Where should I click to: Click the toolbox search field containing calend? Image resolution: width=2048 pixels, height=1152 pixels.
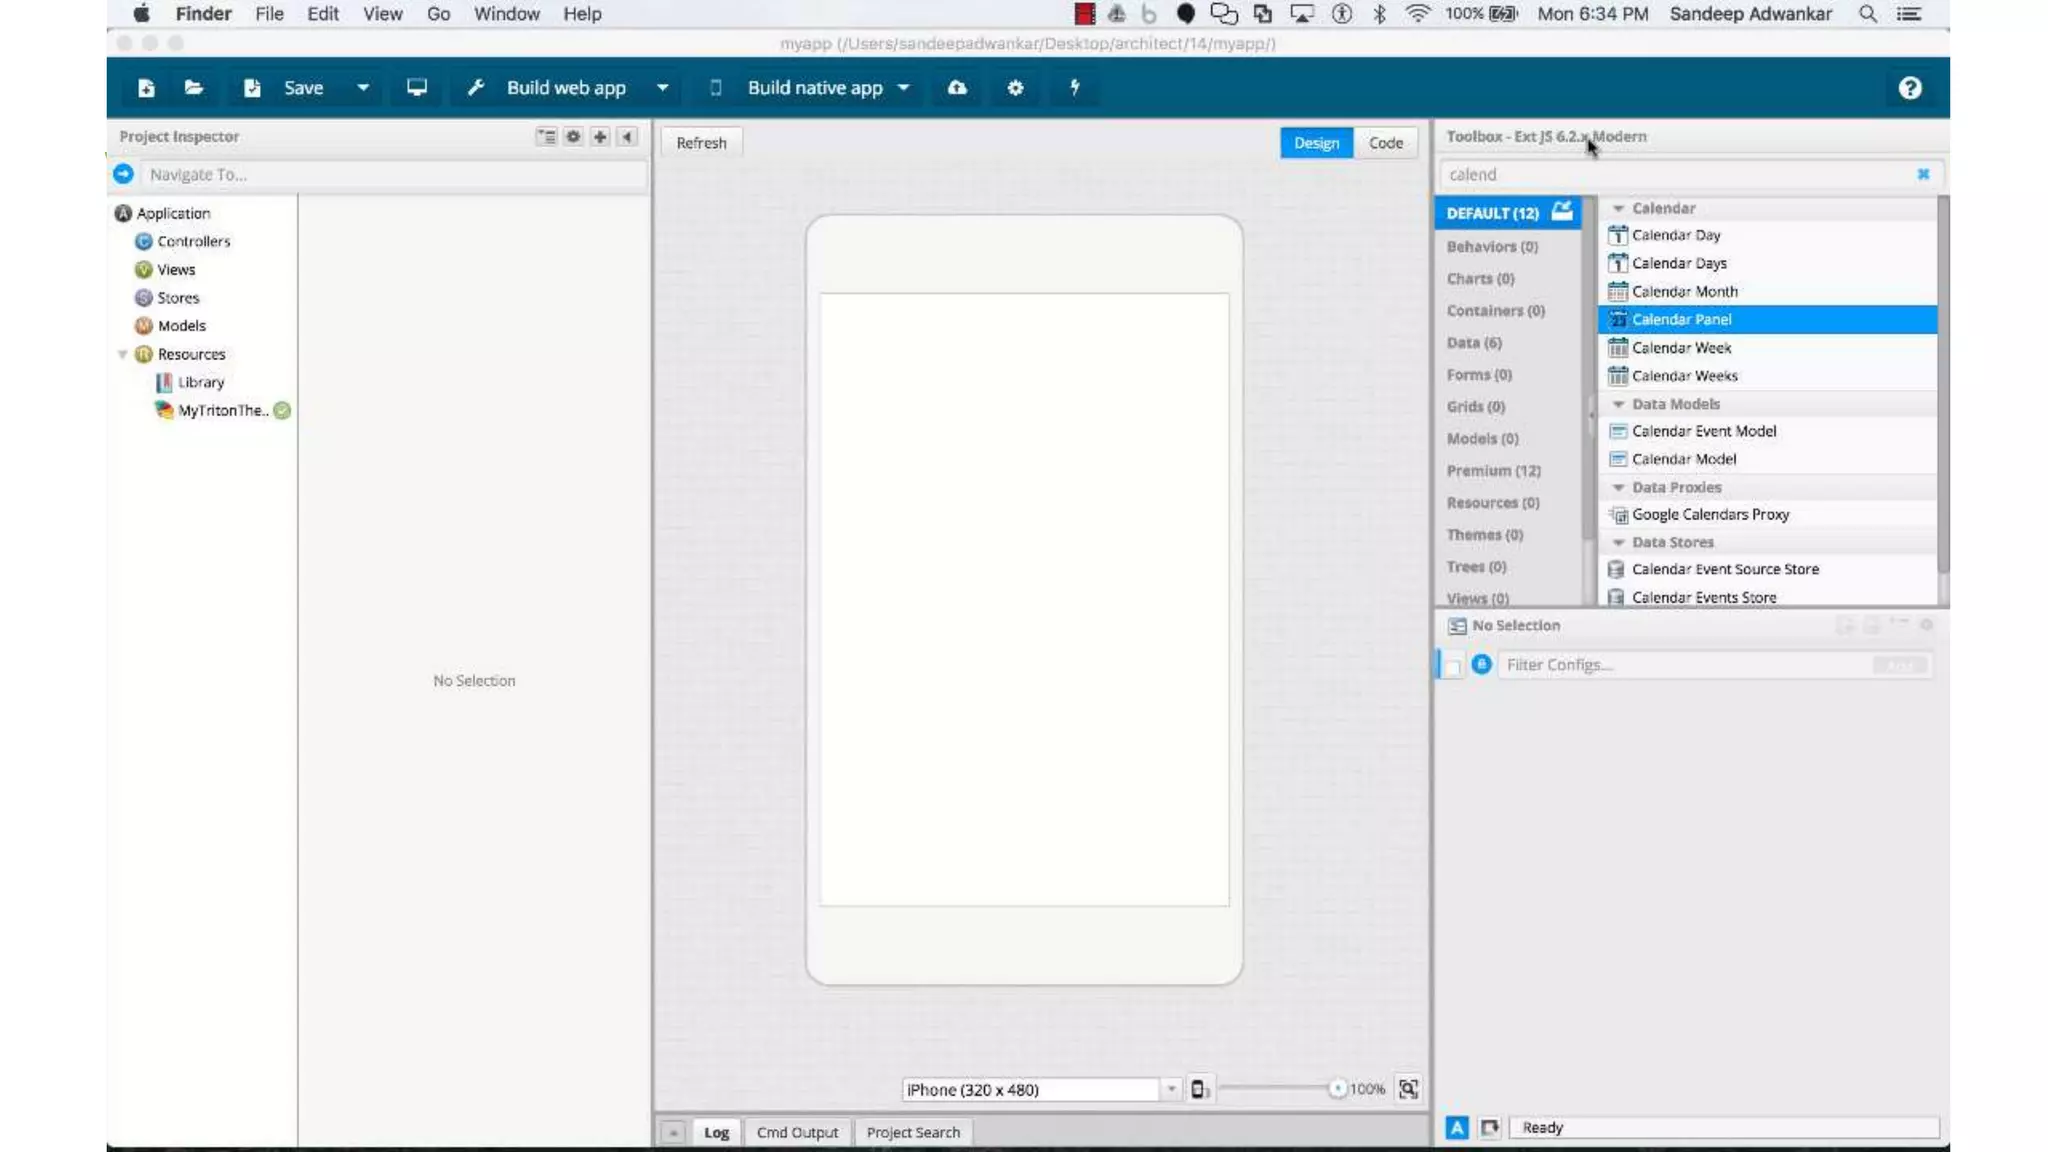coord(1675,174)
